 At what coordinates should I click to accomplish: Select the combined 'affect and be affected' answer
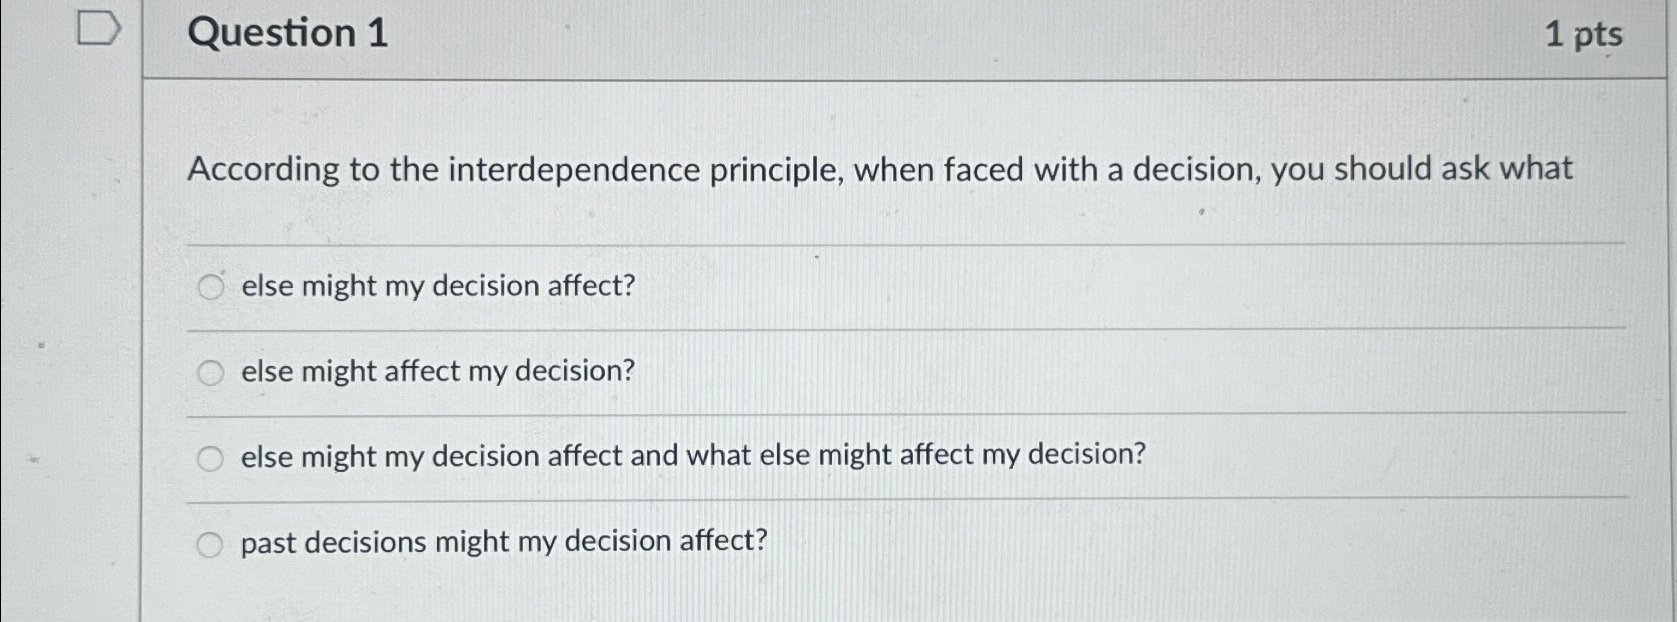pyautogui.click(x=211, y=457)
